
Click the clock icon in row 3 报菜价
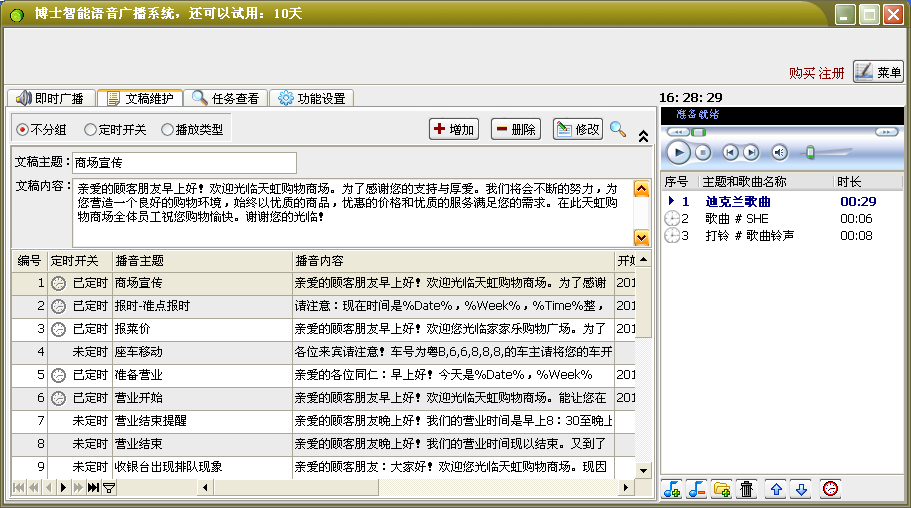(x=59, y=330)
